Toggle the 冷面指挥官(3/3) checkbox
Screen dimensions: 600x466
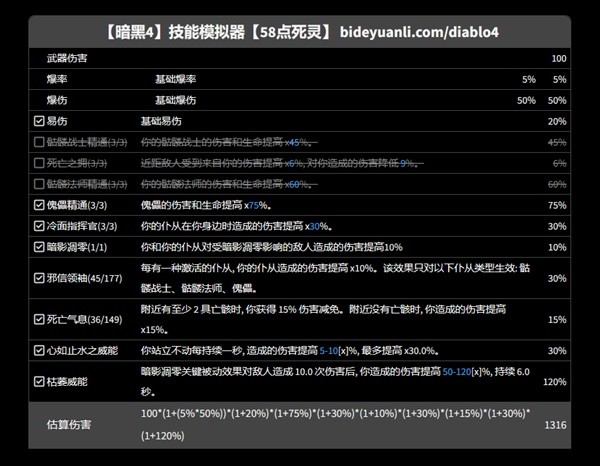click(x=39, y=226)
